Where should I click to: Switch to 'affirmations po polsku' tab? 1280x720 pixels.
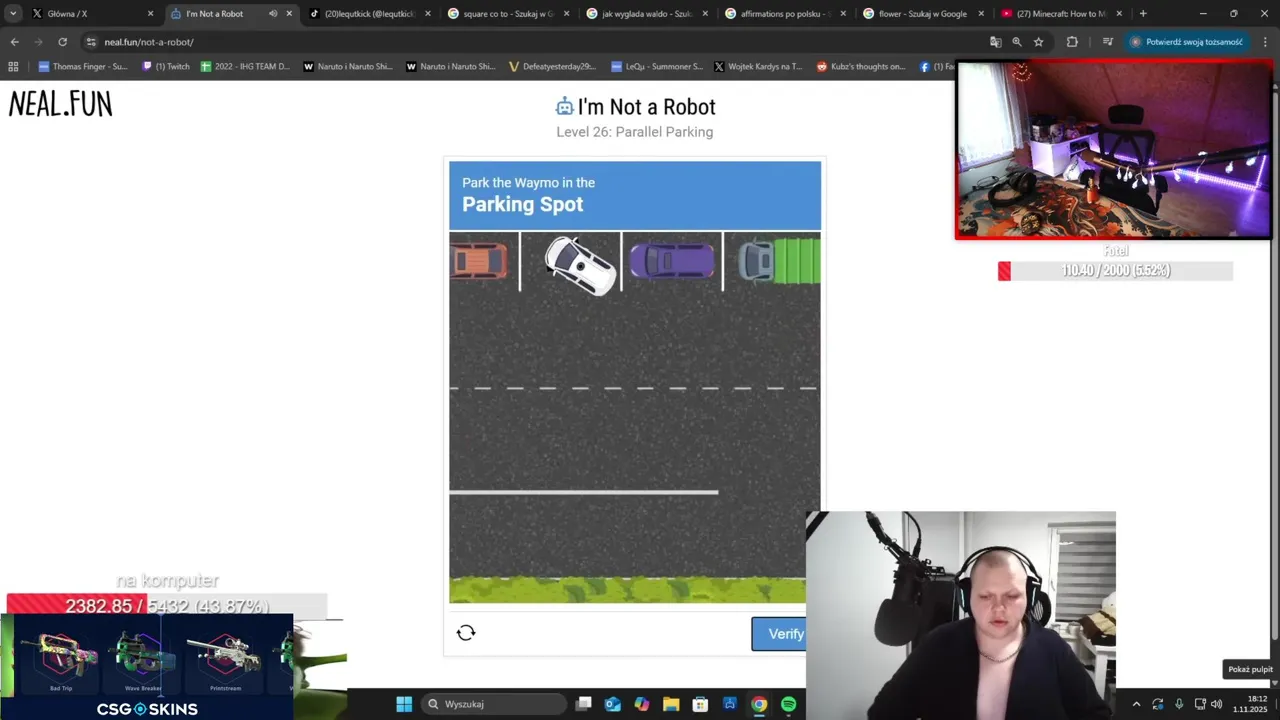(784, 14)
